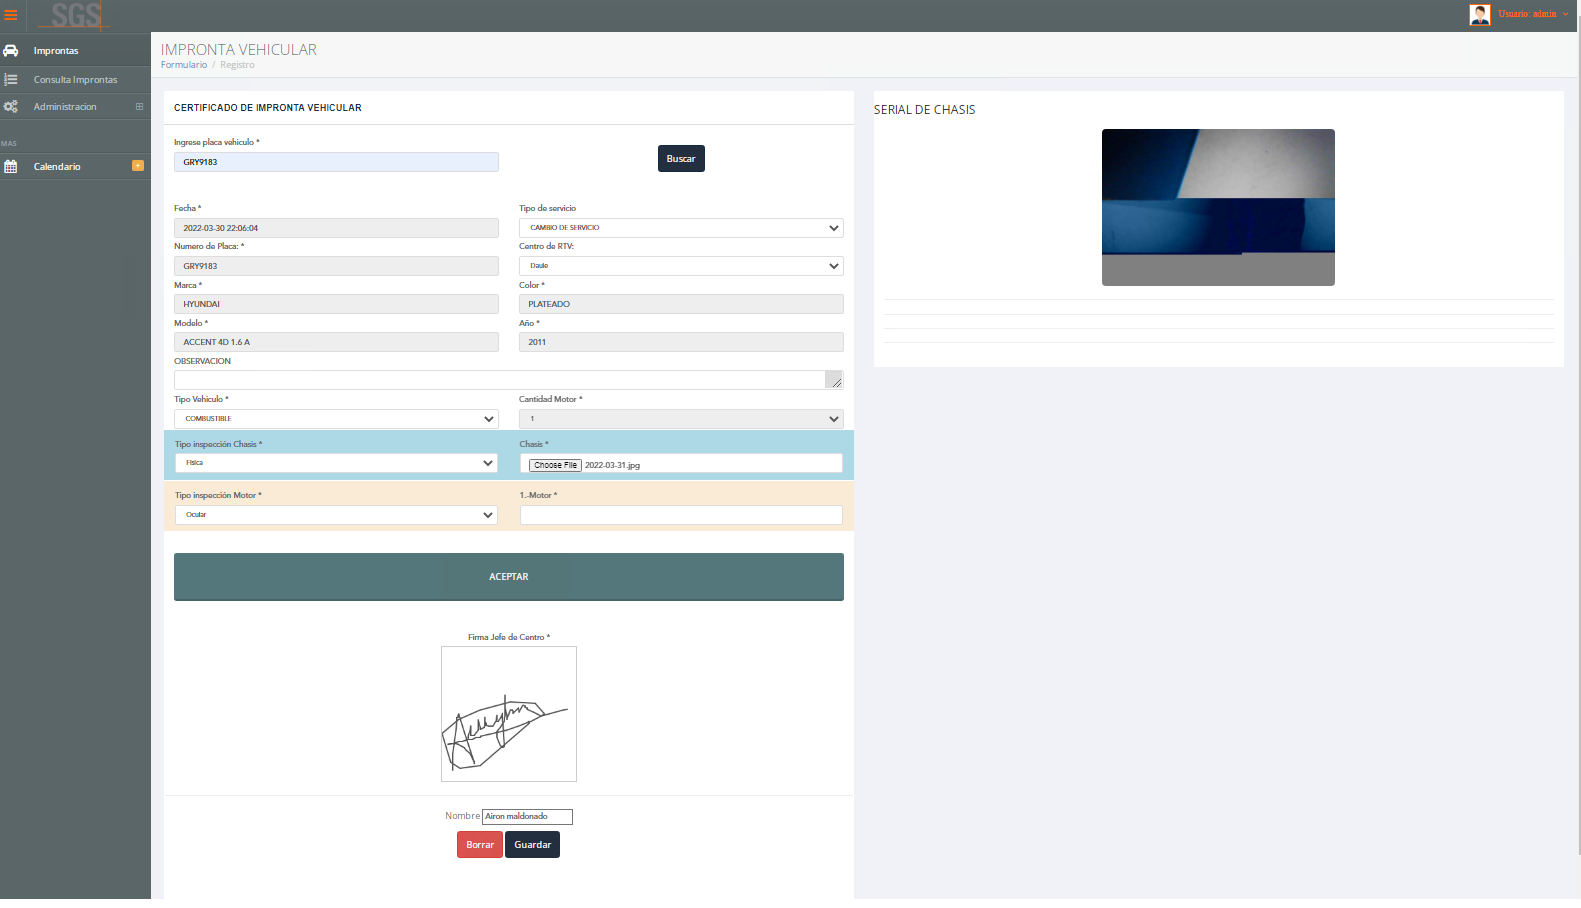Click the orange Calendario badge

tap(138, 166)
